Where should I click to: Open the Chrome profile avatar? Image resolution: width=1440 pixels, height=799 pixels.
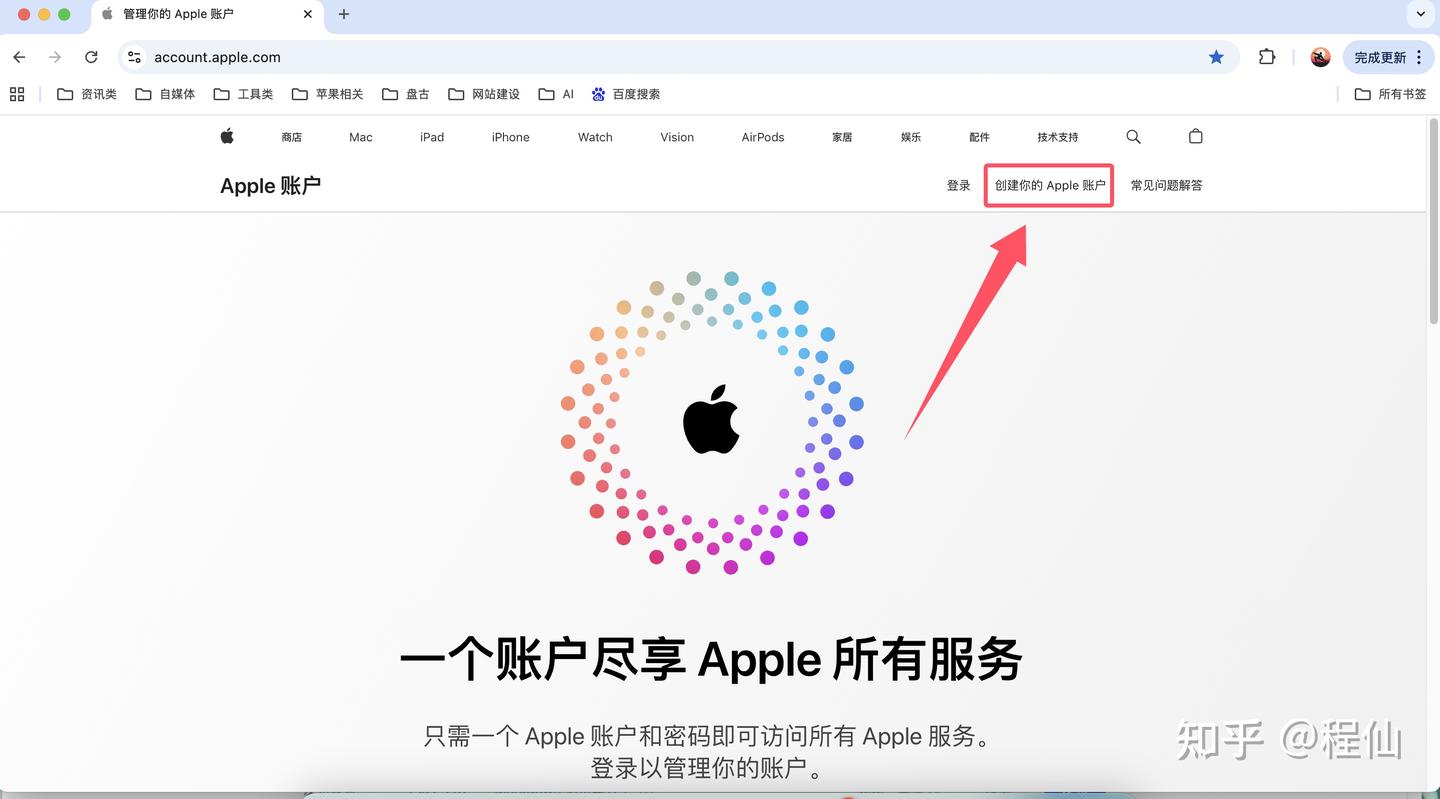[1320, 57]
